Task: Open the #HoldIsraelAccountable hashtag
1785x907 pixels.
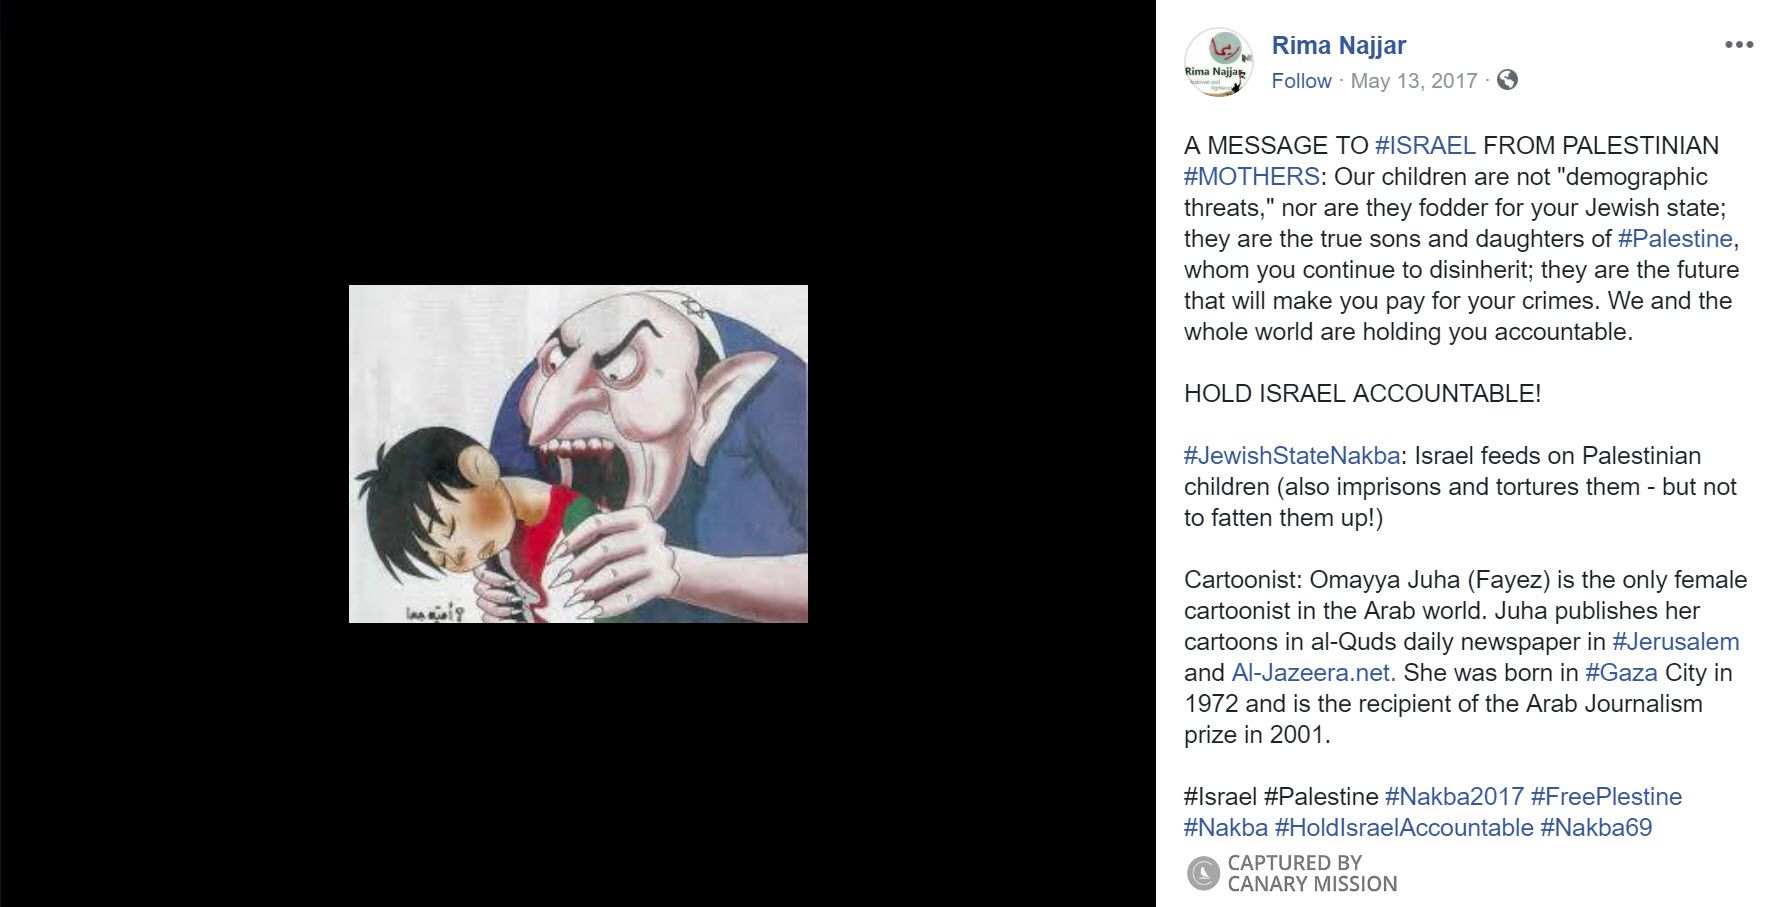Action: [1404, 827]
